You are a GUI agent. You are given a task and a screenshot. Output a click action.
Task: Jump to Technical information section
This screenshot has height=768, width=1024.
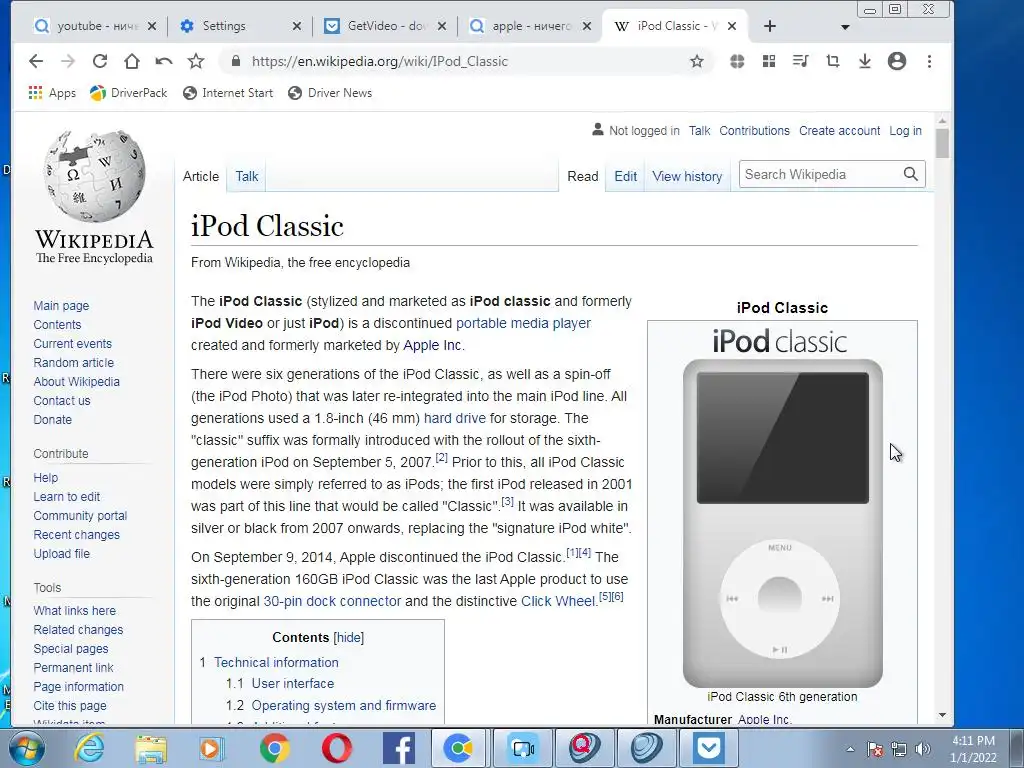click(x=276, y=662)
